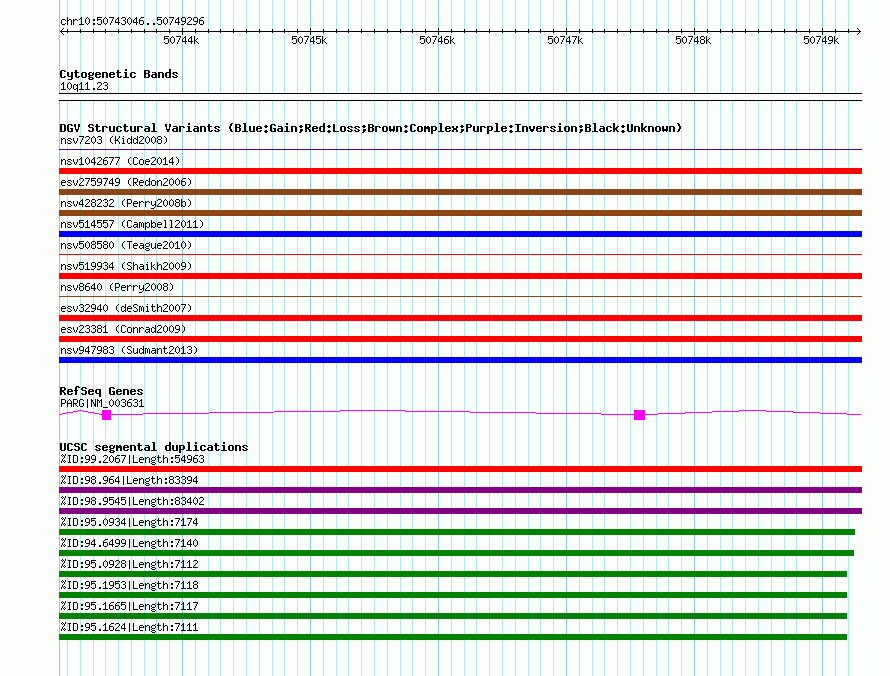Screen dimensions: 890x676
Task: Select the esv23381 (Conrad2009) label
Action: [x=123, y=329]
